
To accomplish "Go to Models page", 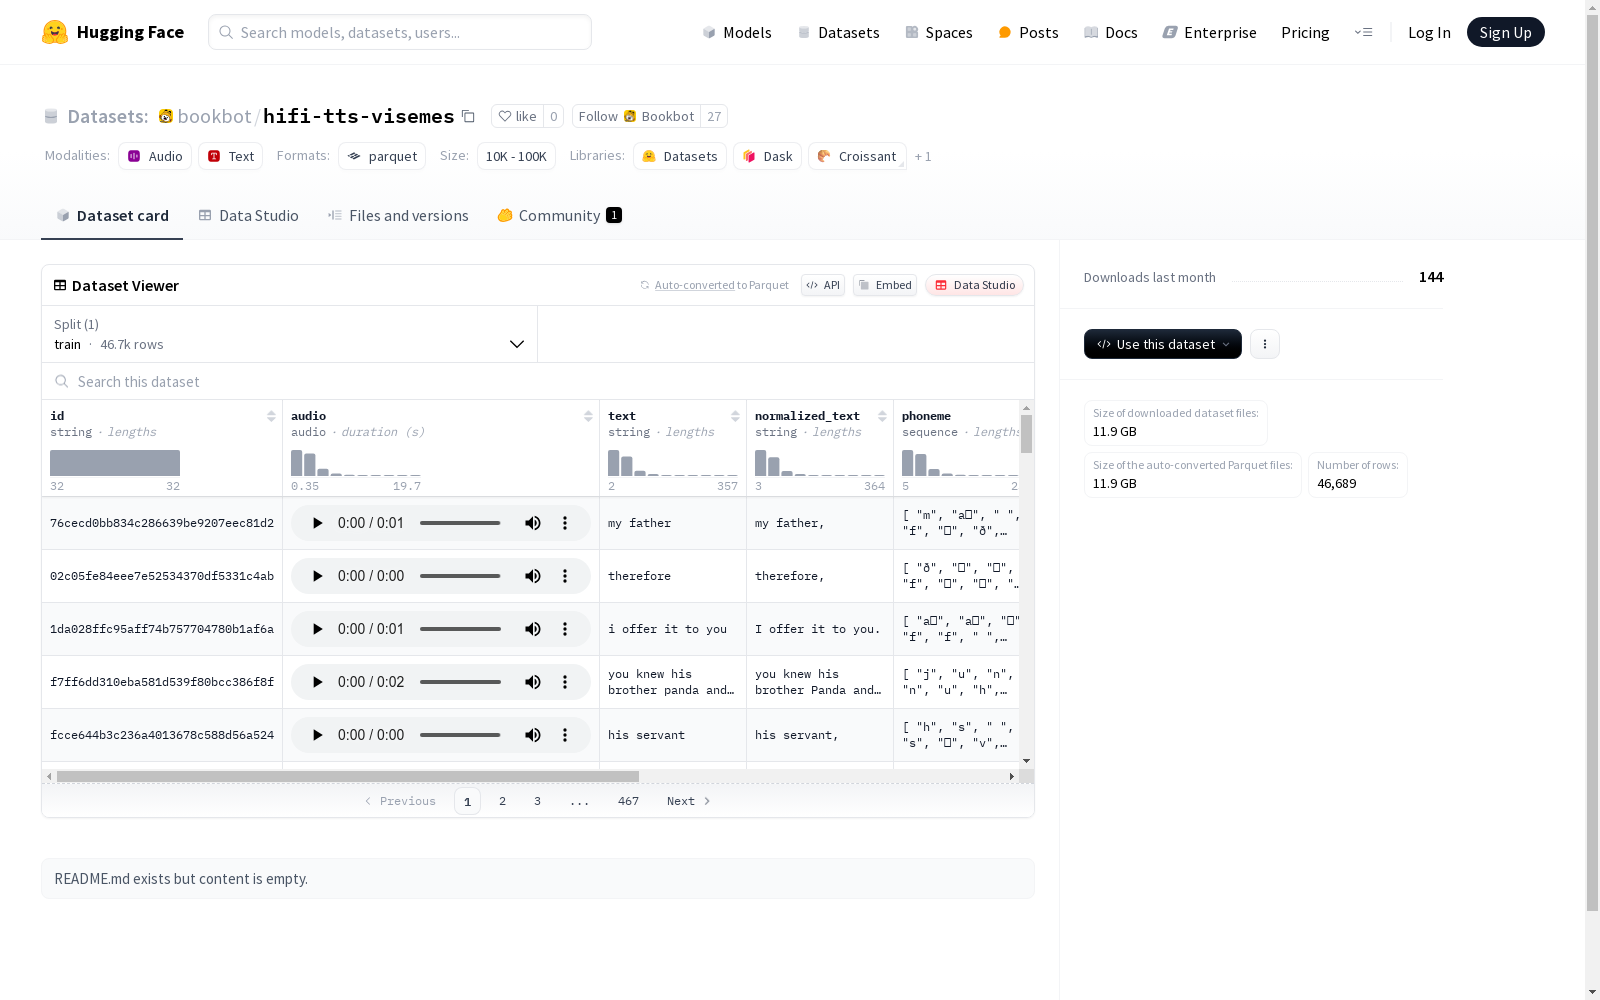I will click(737, 32).
